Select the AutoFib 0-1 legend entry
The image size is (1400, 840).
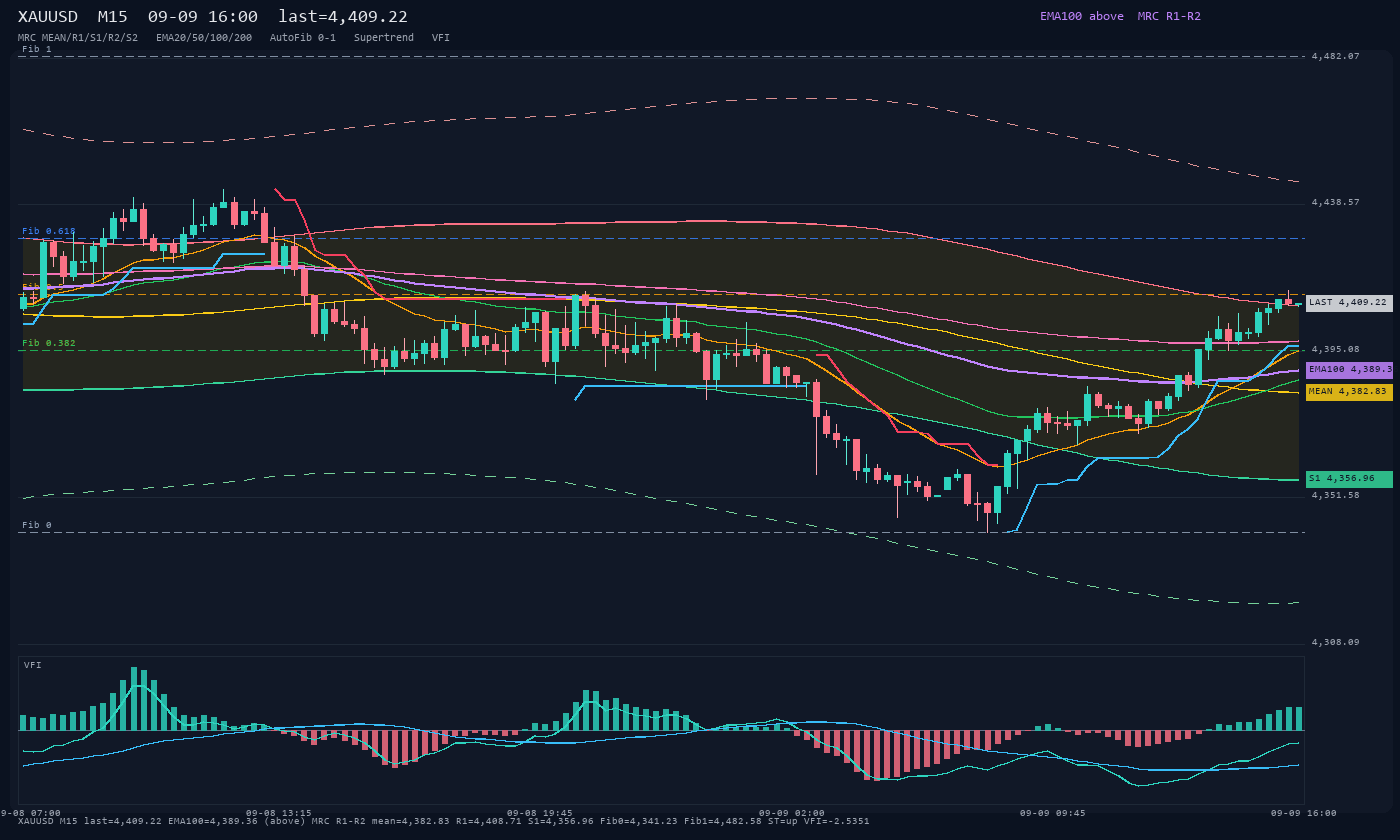click(x=303, y=38)
